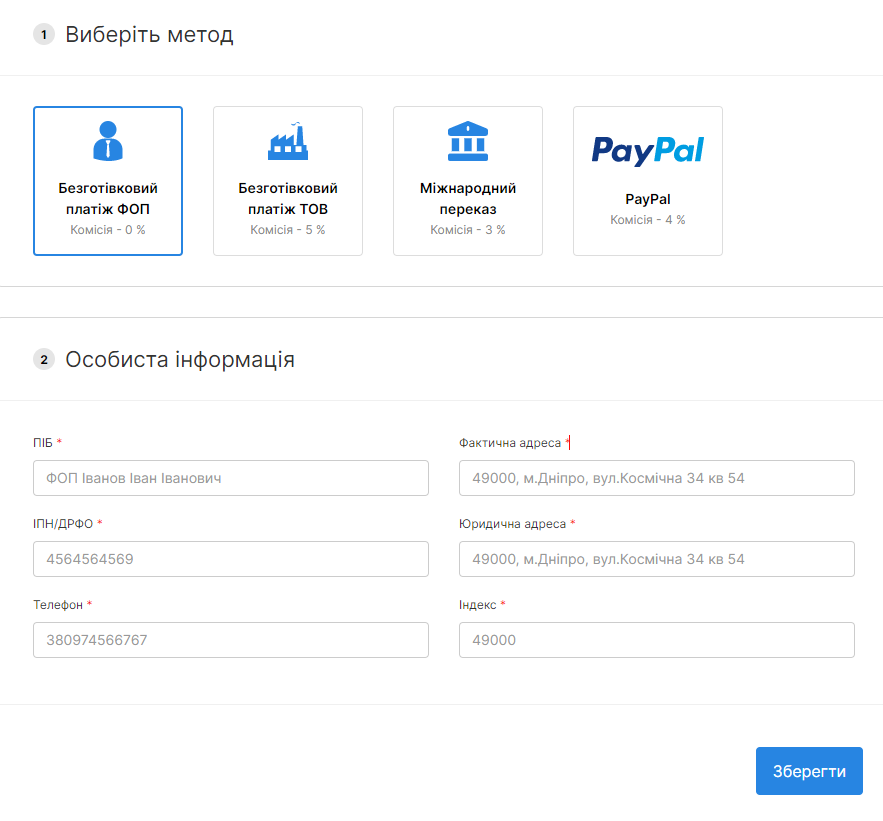Click the 'Комісія - 3 %' text
Viewport: 883px width, 821px height.
click(x=467, y=230)
